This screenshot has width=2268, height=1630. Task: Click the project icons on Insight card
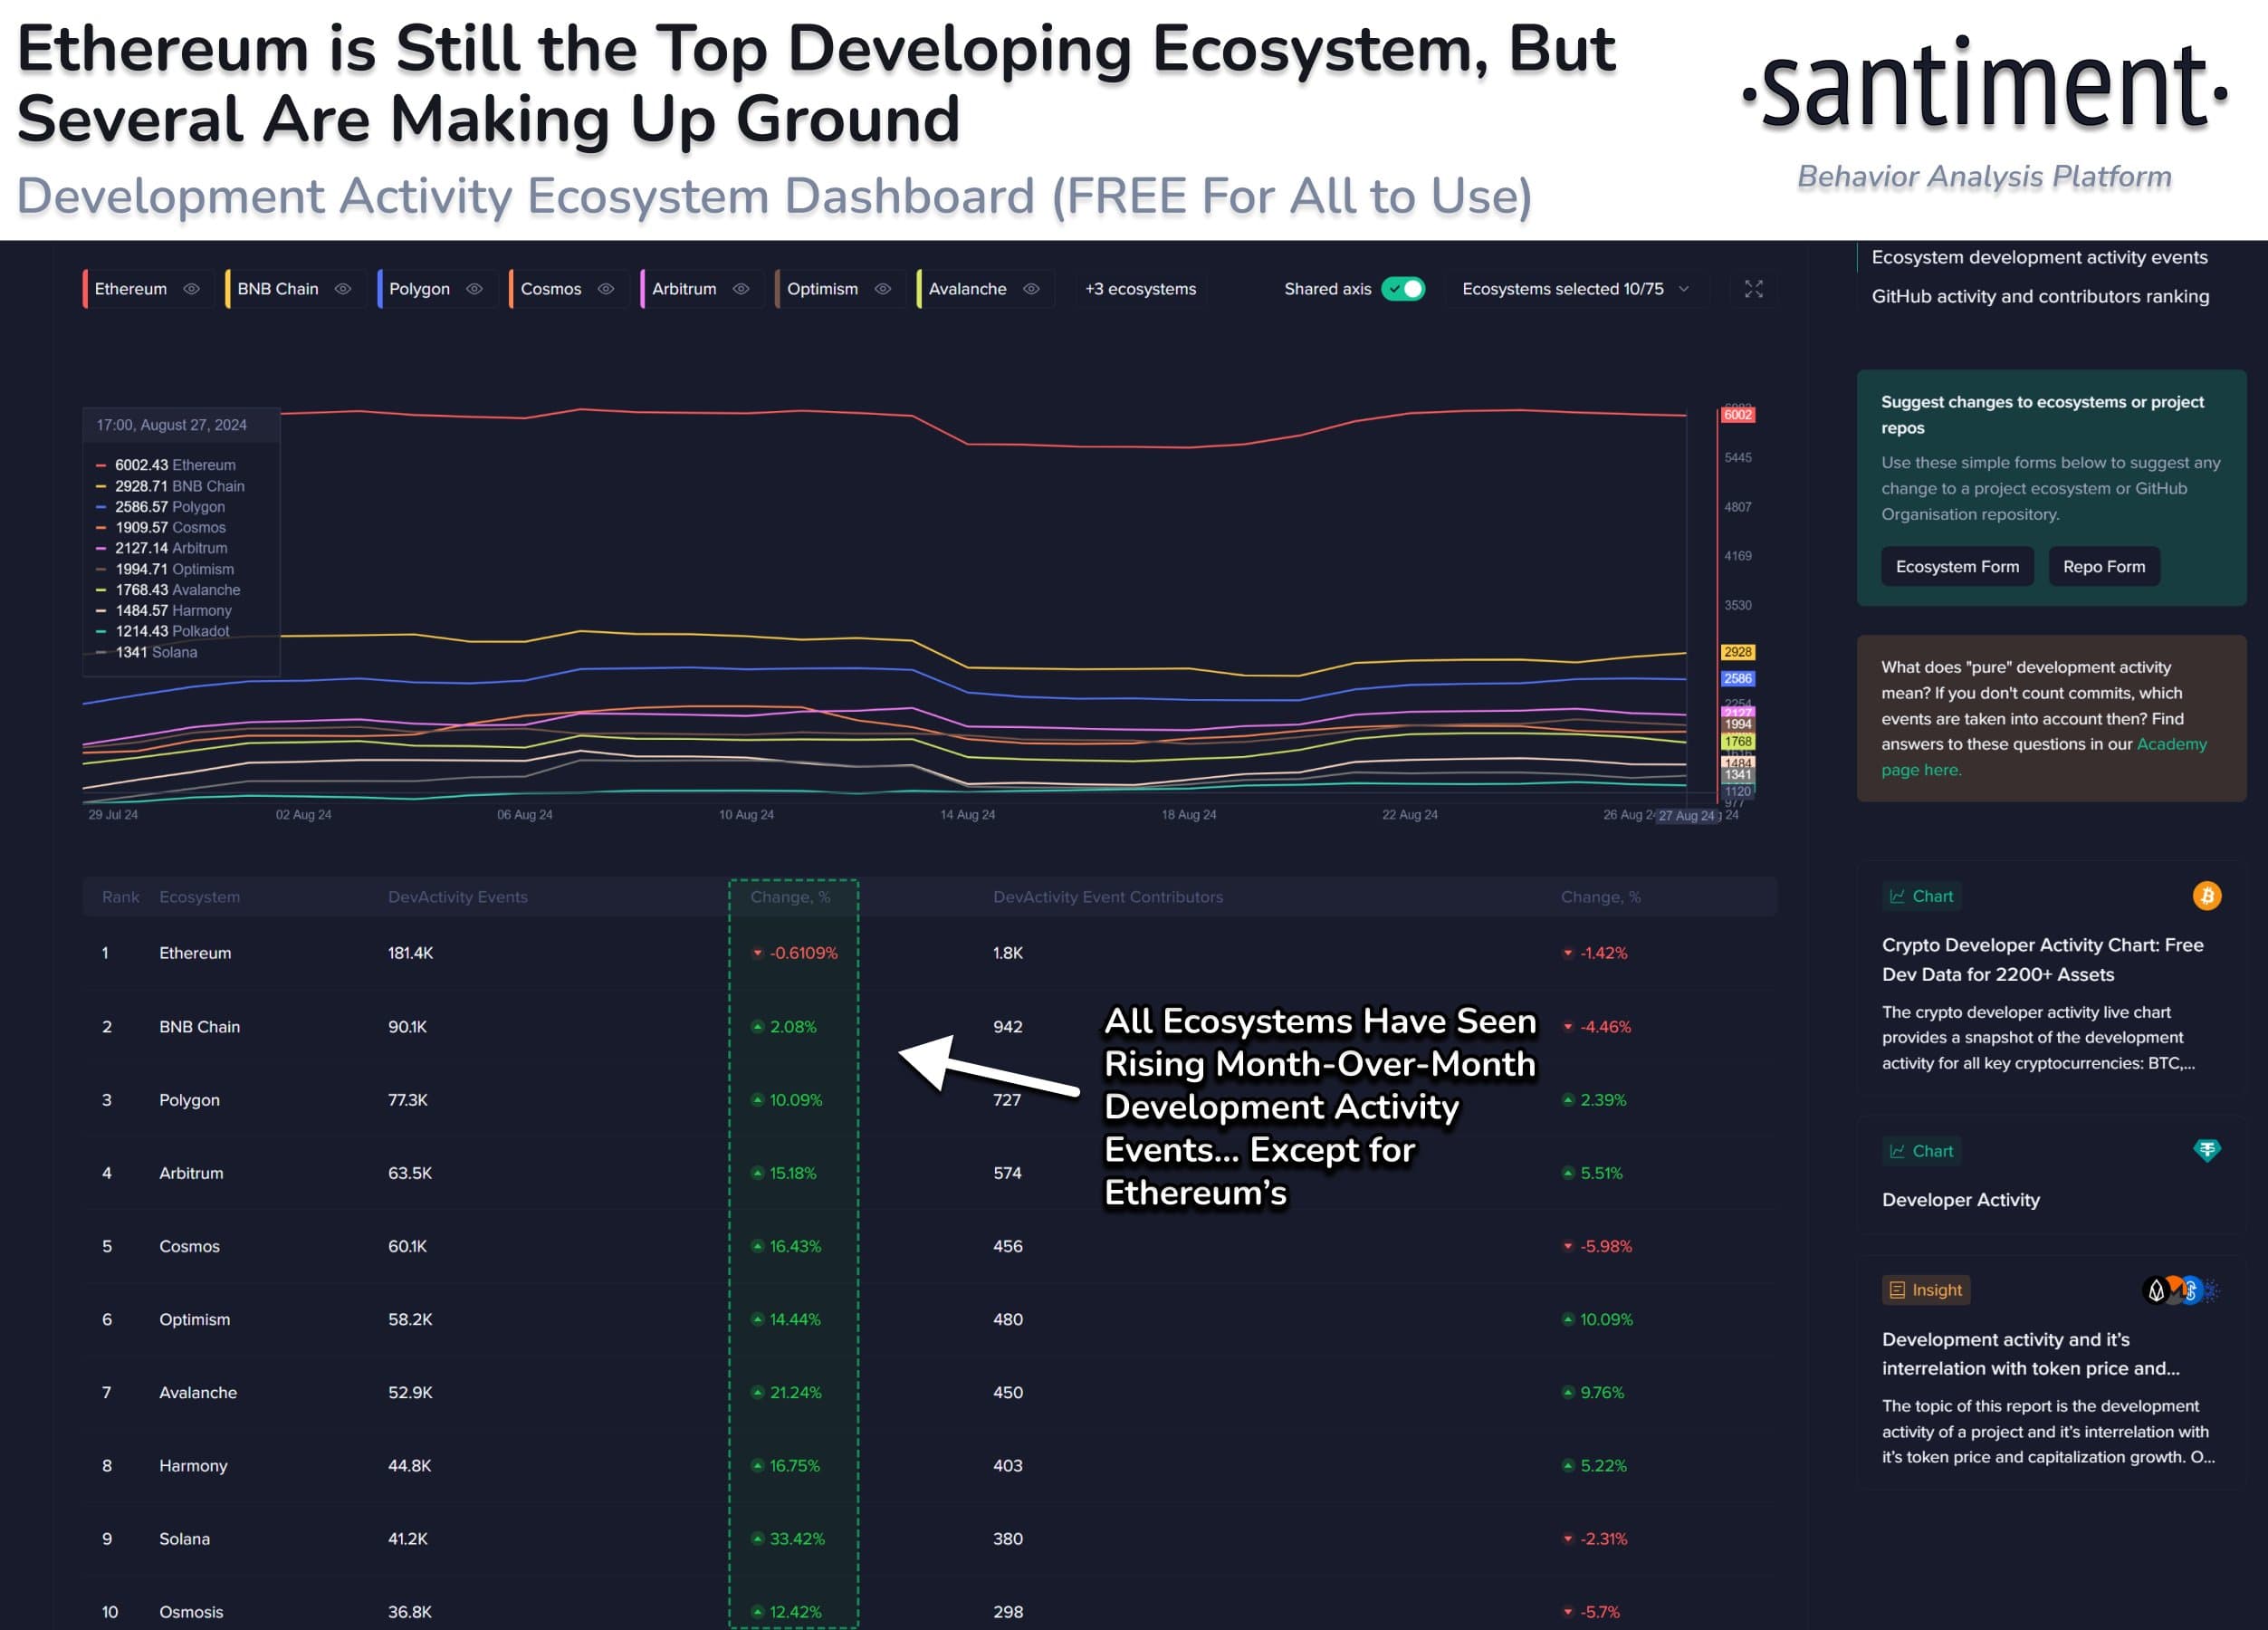click(x=2181, y=1290)
